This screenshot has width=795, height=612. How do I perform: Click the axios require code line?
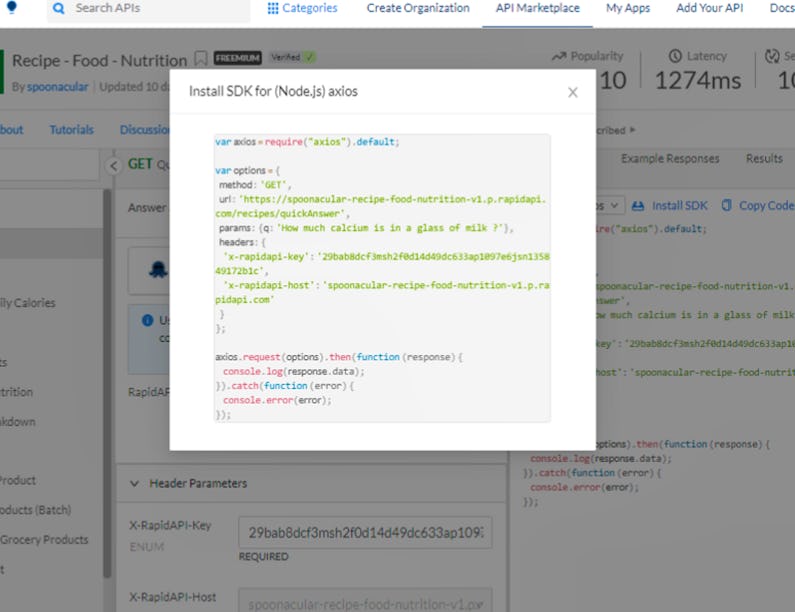coord(307,142)
